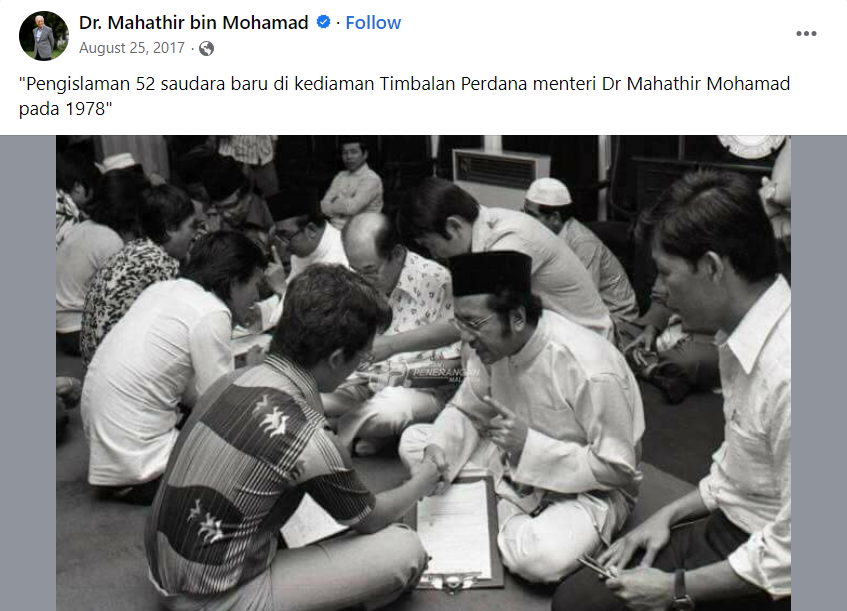Click the grey margin left of the photo

pos(28,373)
